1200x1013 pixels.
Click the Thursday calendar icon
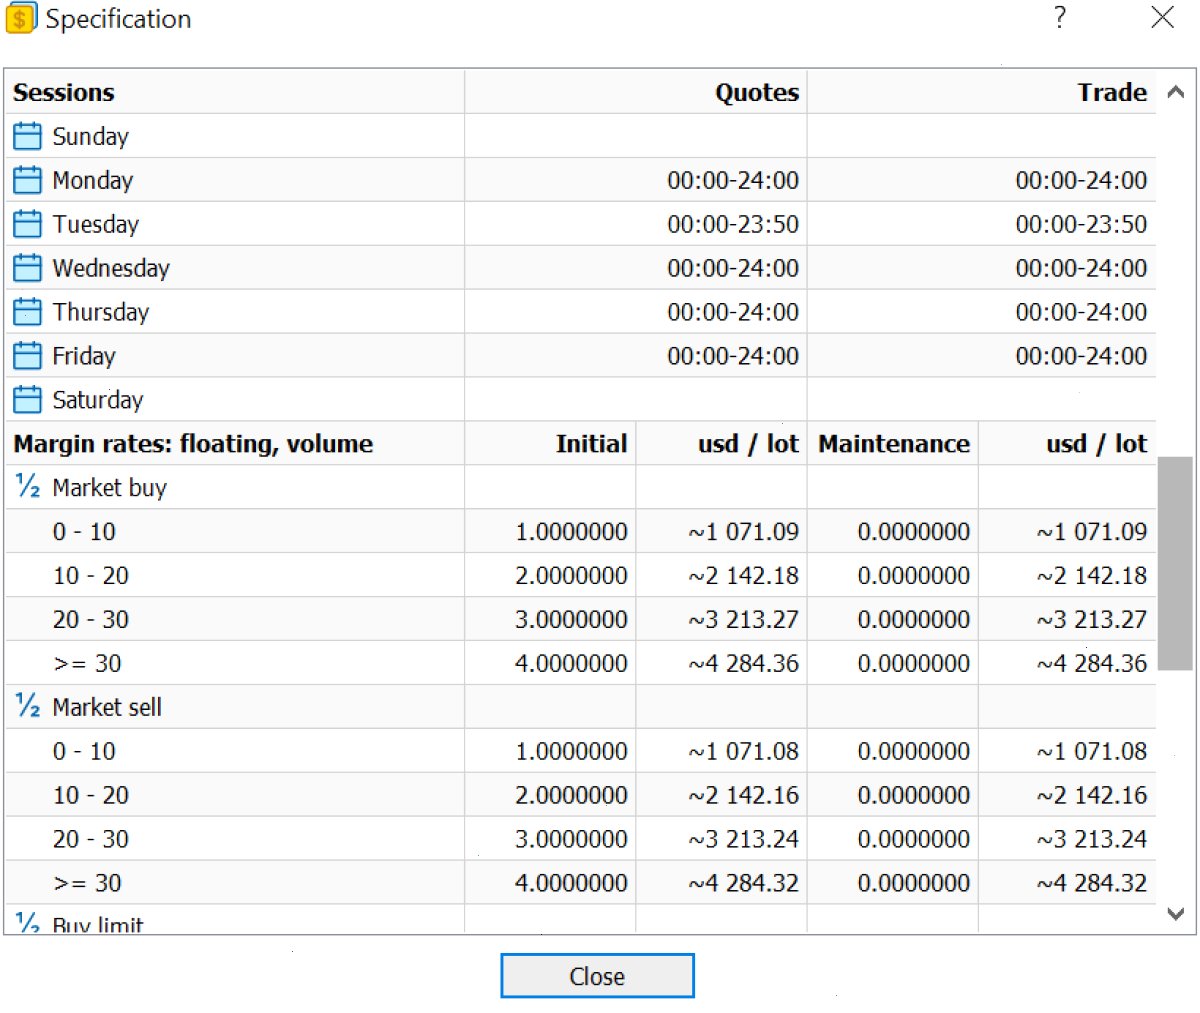coord(28,312)
